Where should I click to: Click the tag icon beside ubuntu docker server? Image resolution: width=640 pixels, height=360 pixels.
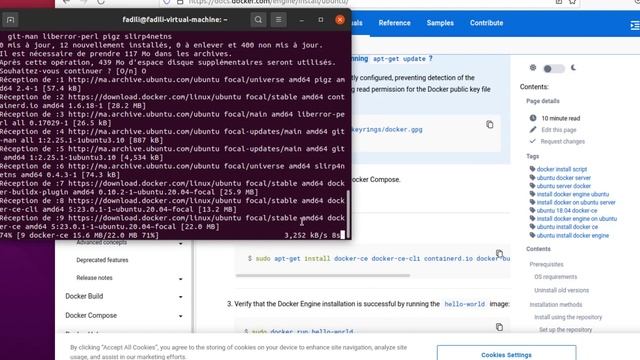tap(532, 177)
